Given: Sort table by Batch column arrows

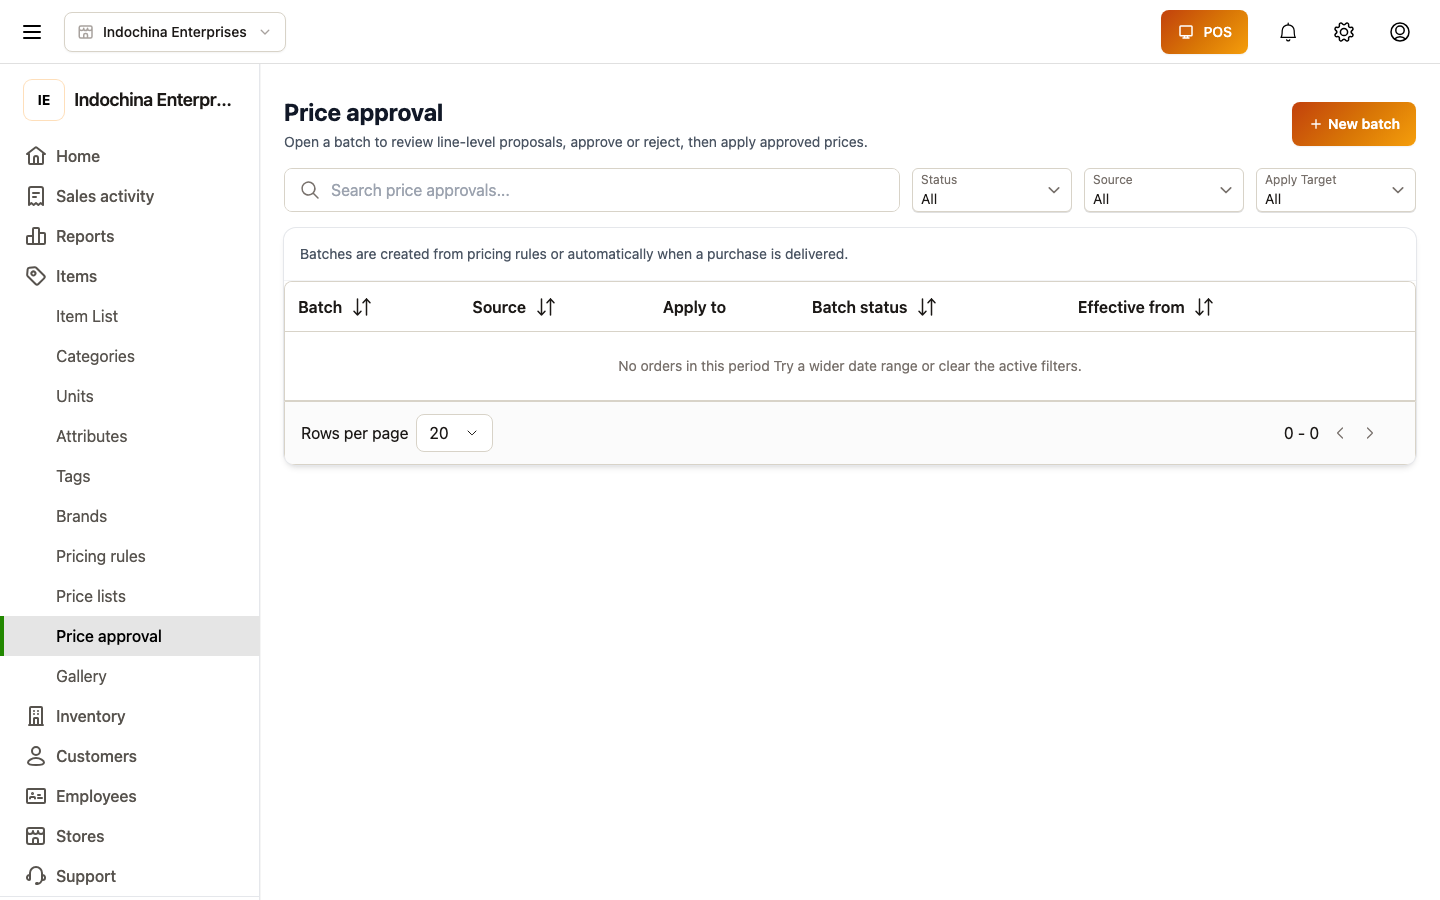Looking at the screenshot, I should tap(362, 307).
